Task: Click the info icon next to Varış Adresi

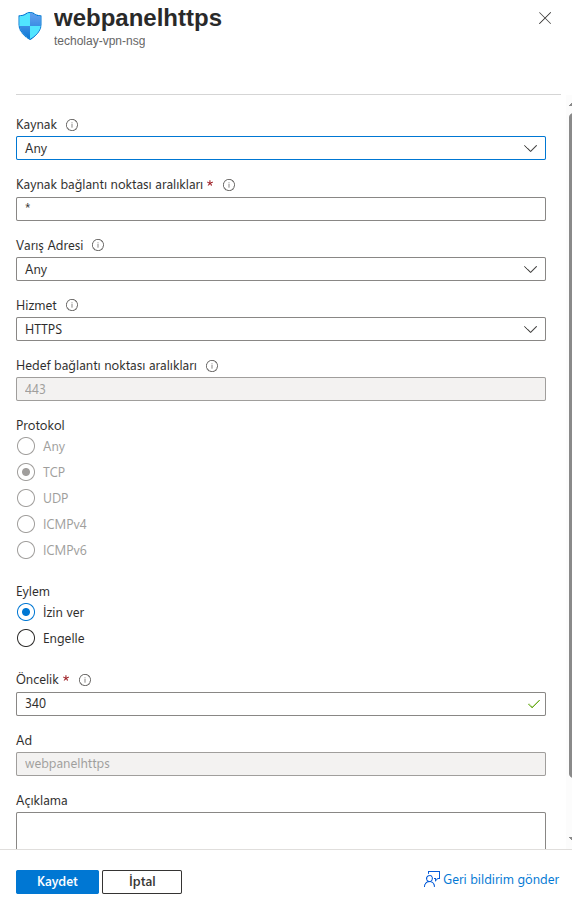Action: 98,245
